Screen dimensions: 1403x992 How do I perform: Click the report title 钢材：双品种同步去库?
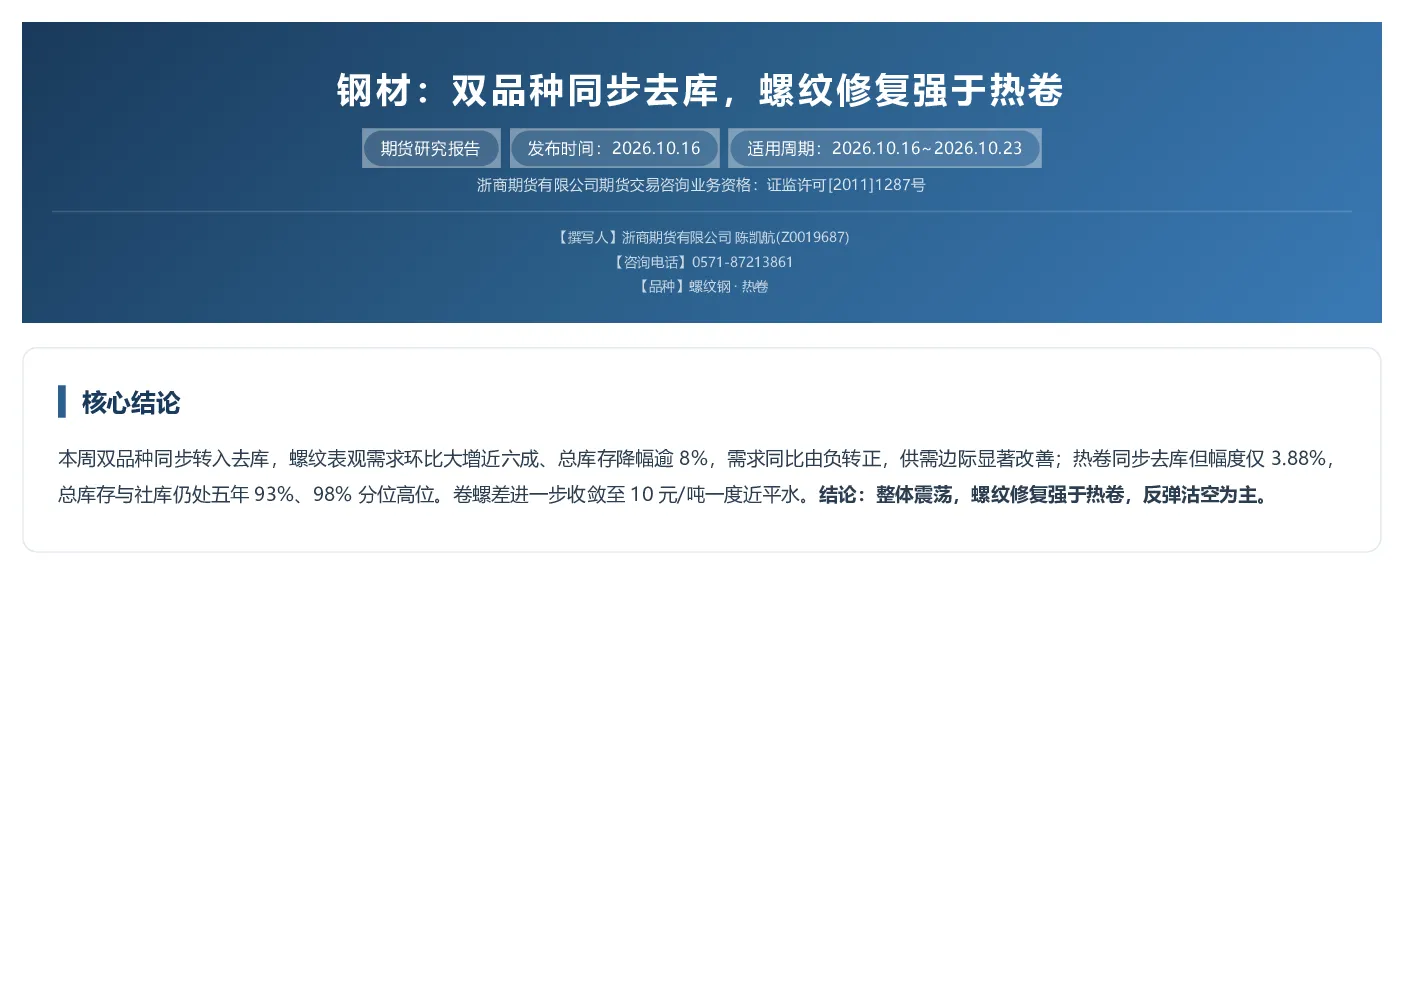tap(701, 90)
